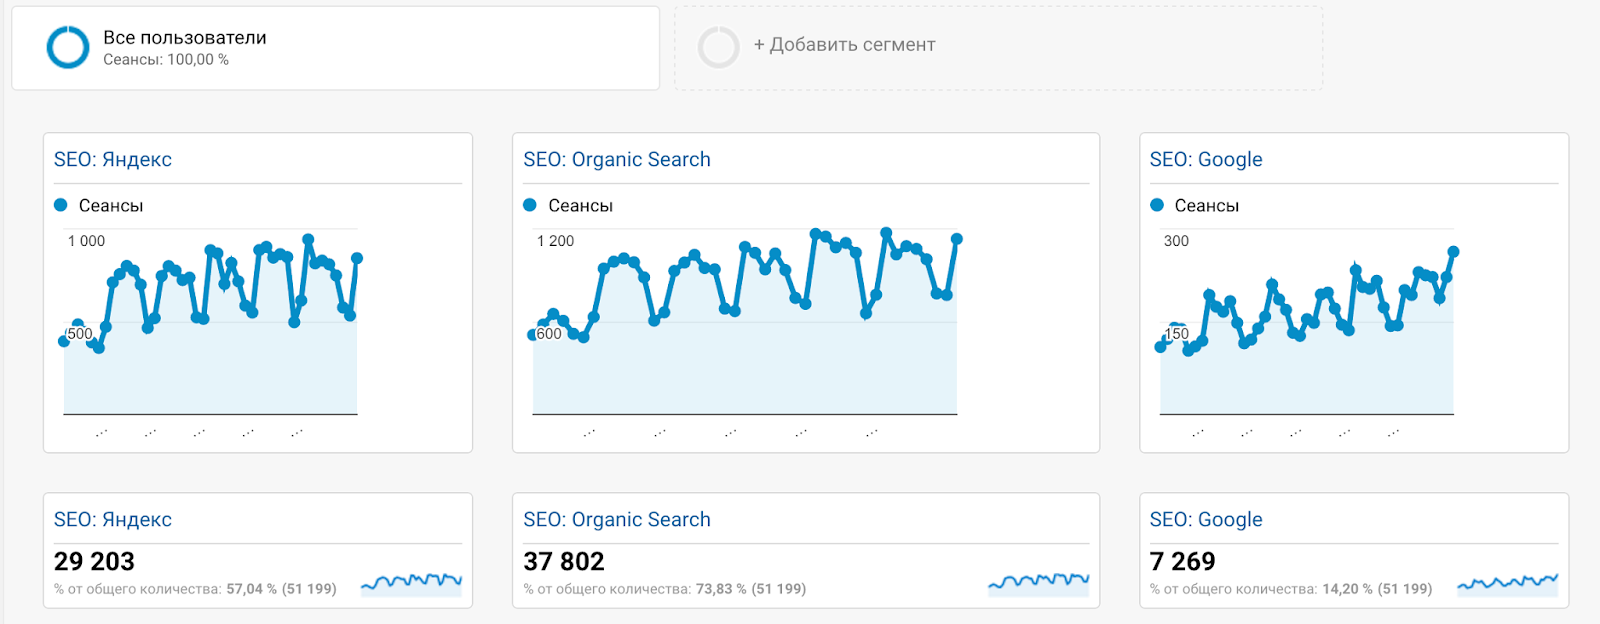The width and height of the screenshot is (1600, 624).
Task: Click the blue Сеансы legend dot in SEO: Яндекс chart
Action: [x=62, y=205]
